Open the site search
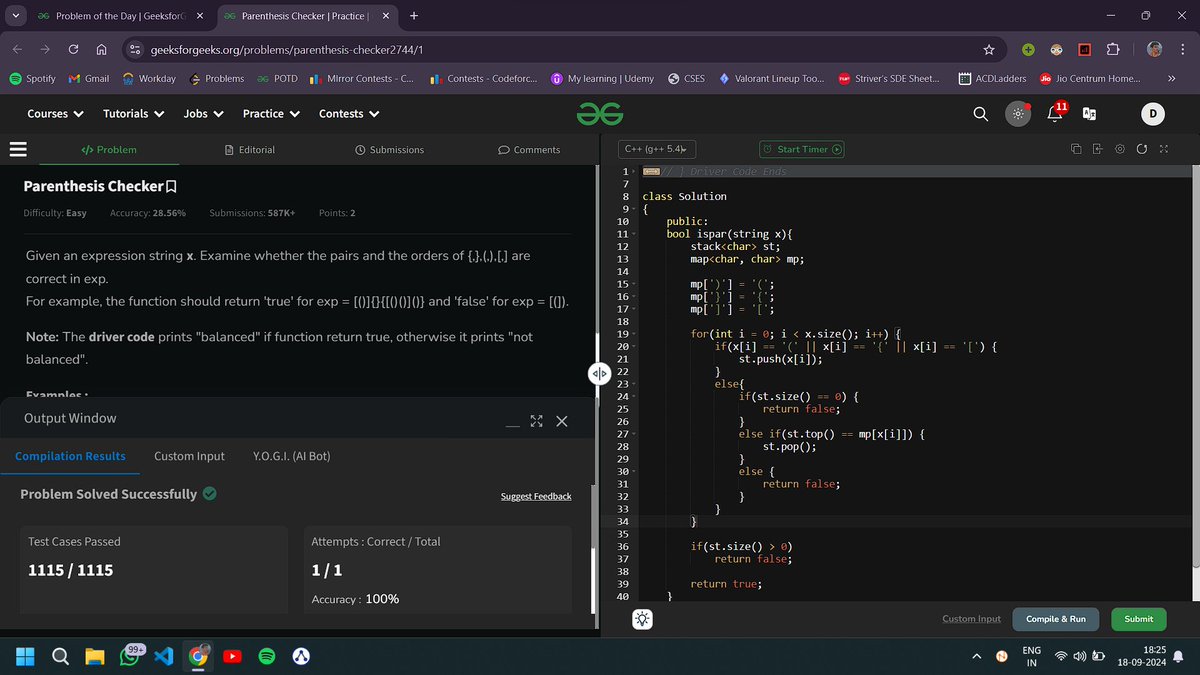Image resolution: width=1200 pixels, height=675 pixels. 981,114
